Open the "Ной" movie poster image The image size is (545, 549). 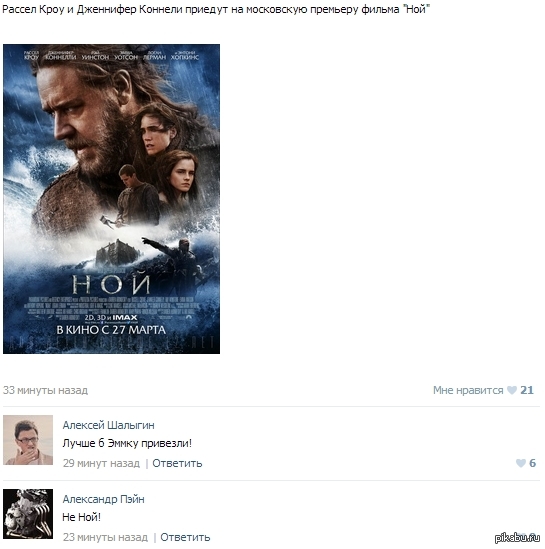point(111,199)
